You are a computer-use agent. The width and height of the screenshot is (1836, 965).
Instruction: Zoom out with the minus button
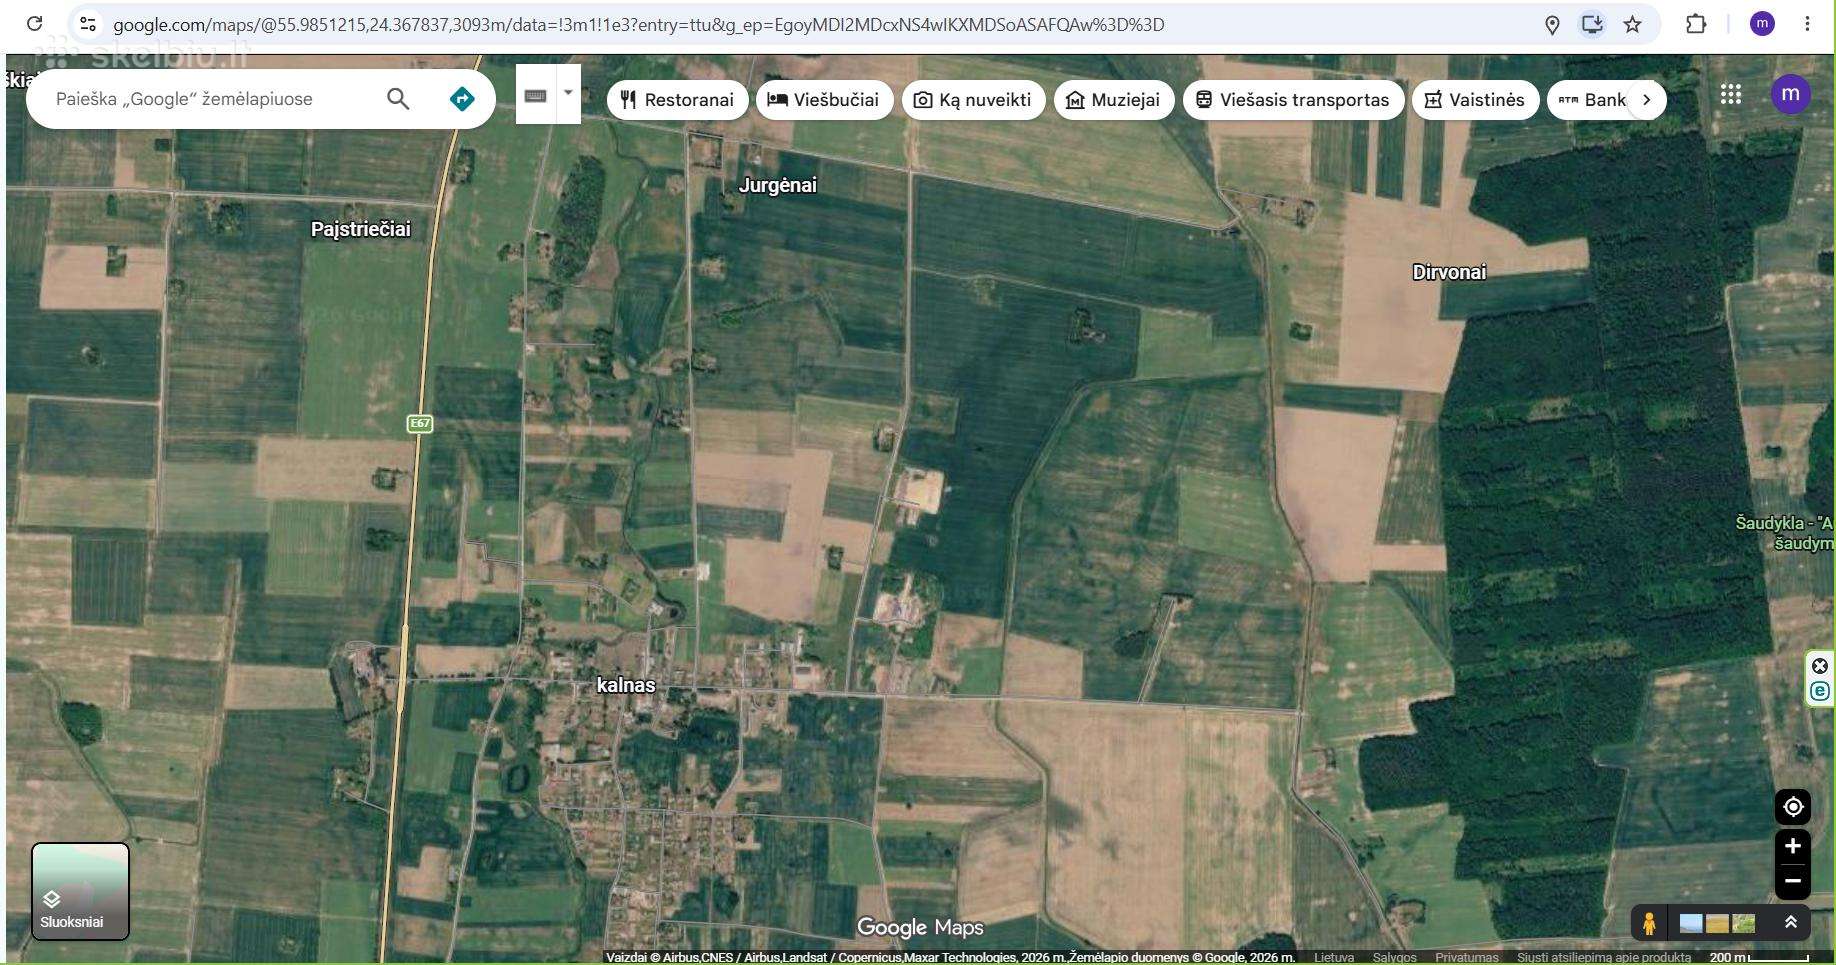[x=1793, y=881]
